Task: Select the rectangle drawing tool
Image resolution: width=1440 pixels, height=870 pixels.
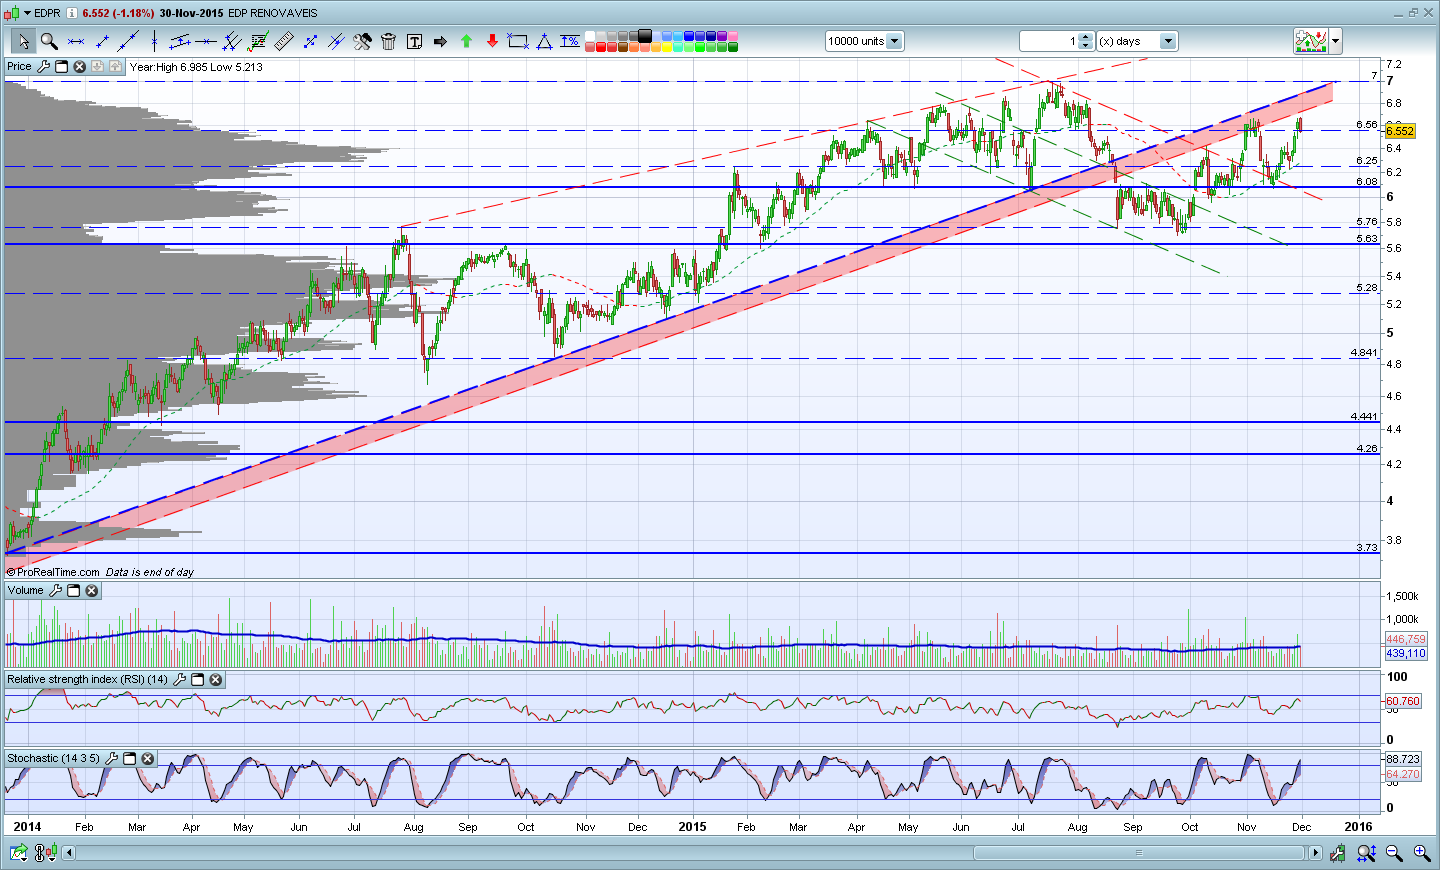Action: click(x=518, y=41)
